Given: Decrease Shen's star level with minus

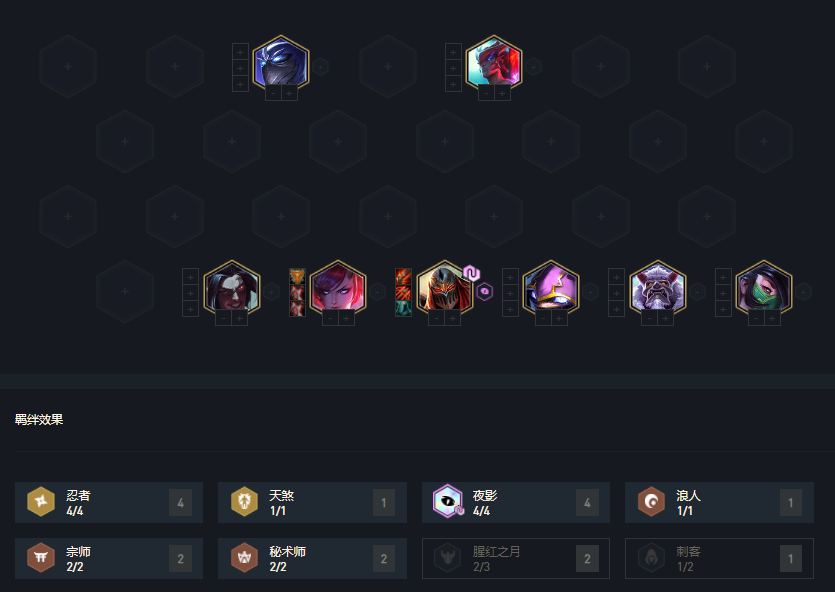Looking at the screenshot, I should pos(273,94).
